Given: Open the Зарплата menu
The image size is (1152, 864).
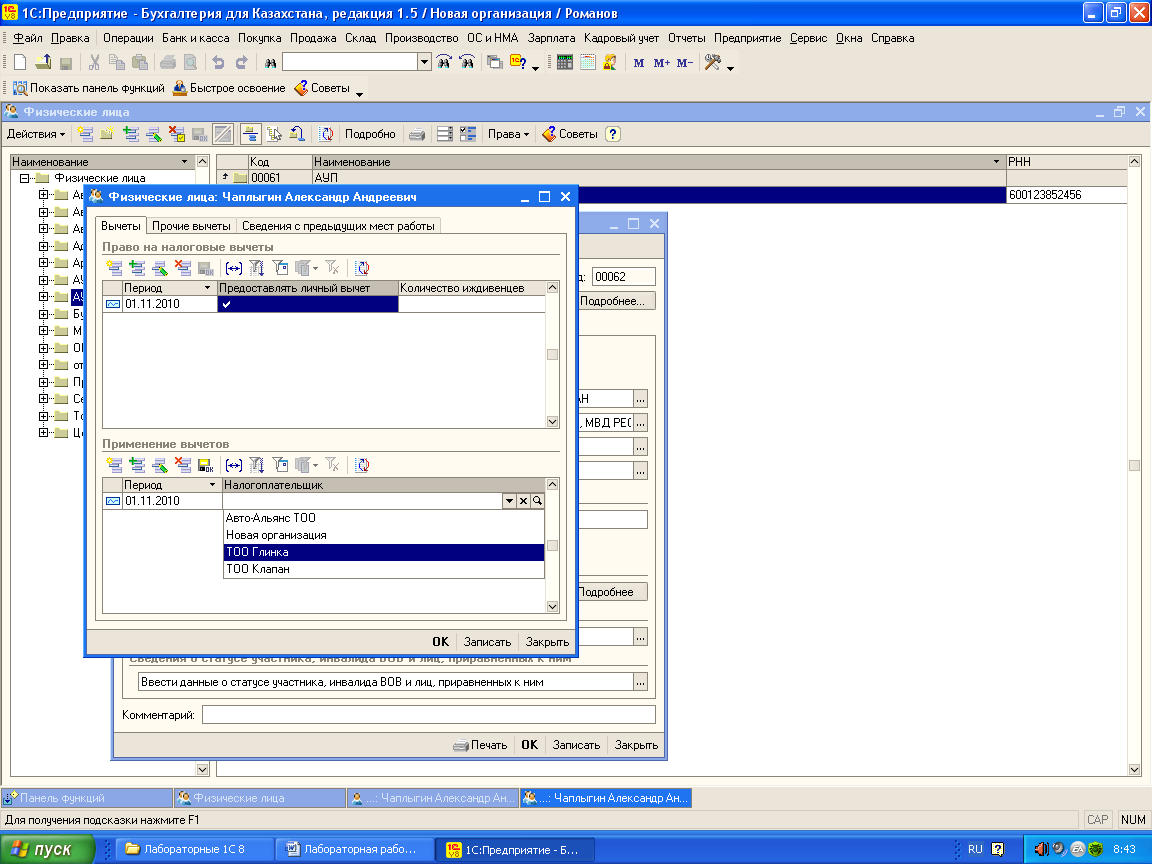Looking at the screenshot, I should (551, 38).
